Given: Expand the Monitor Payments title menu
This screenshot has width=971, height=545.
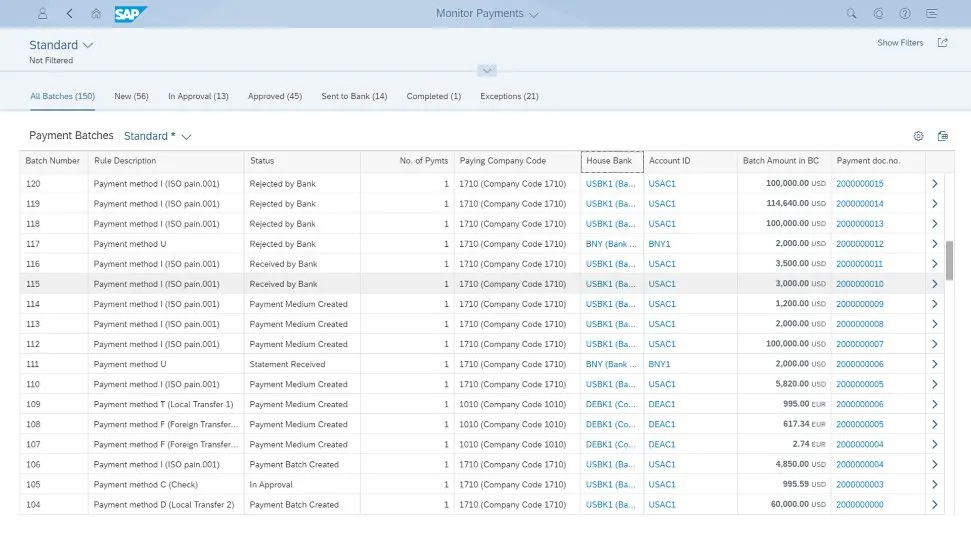Looking at the screenshot, I should pos(487,14).
